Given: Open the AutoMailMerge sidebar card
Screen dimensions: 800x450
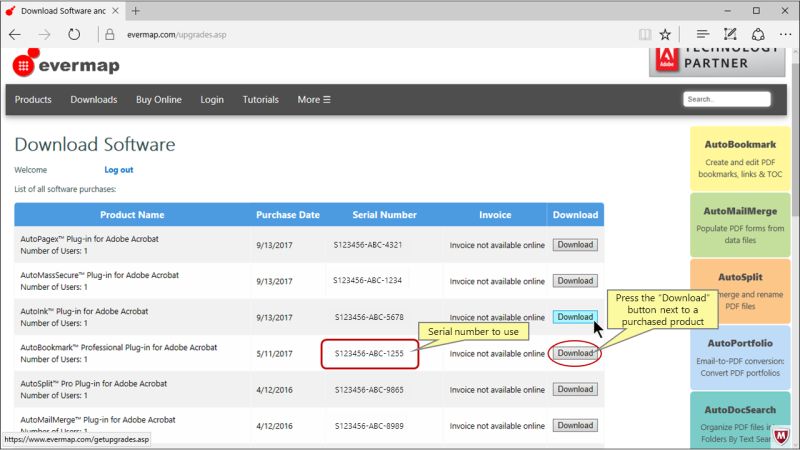Looking at the screenshot, I should [740, 225].
